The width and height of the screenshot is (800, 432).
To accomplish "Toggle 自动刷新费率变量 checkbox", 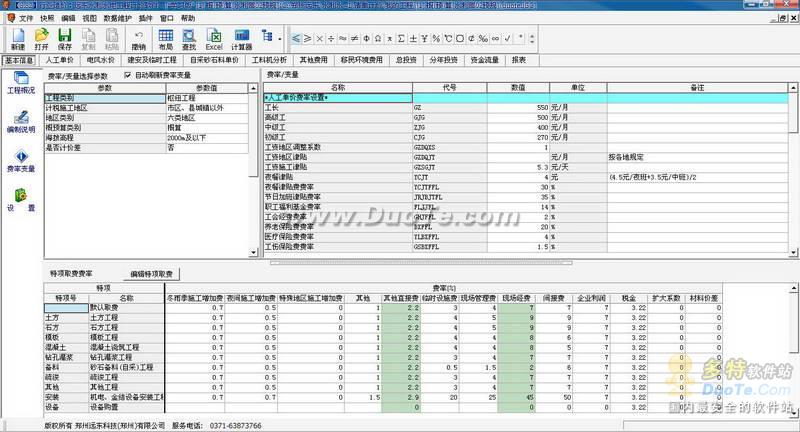I will pyautogui.click(x=128, y=75).
